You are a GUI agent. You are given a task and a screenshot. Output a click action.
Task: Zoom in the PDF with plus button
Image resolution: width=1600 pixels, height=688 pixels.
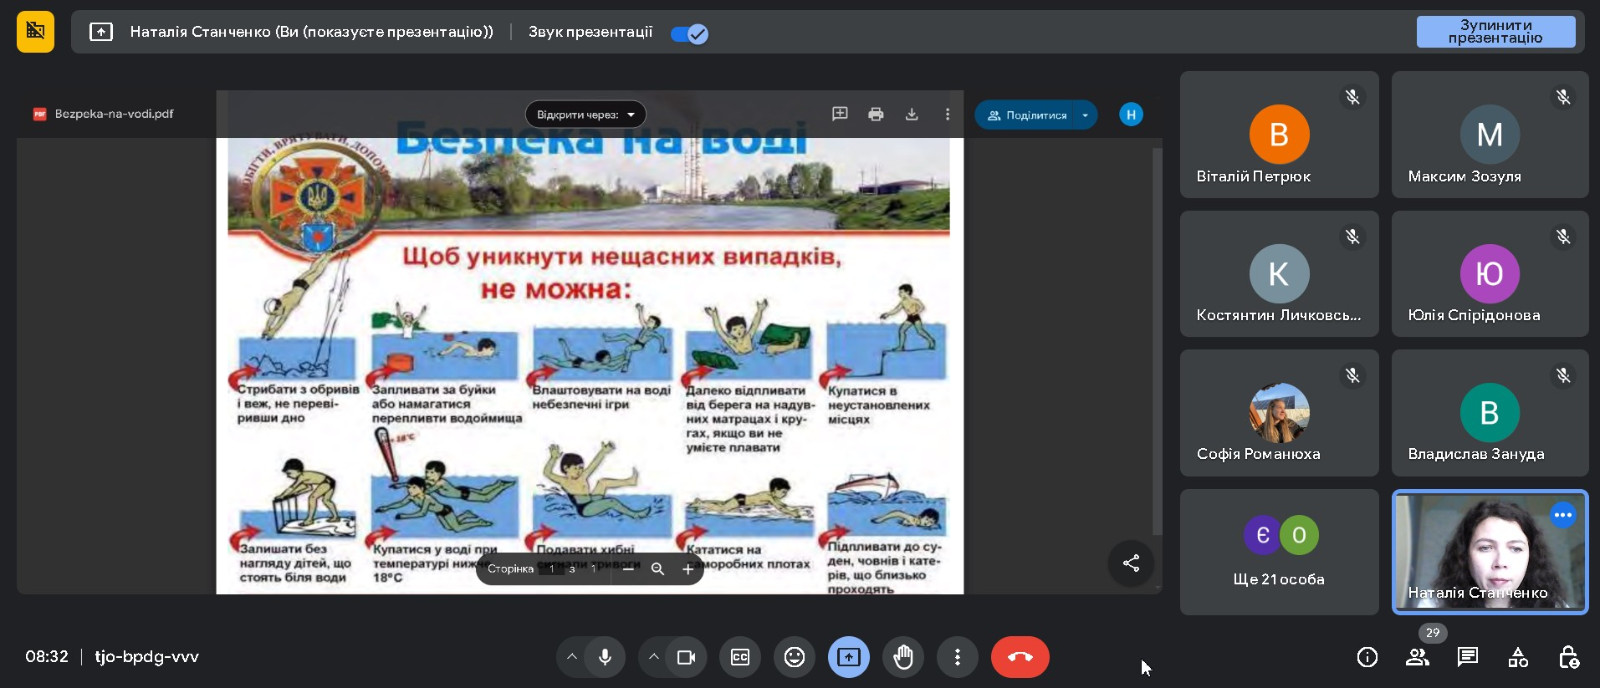(x=688, y=569)
